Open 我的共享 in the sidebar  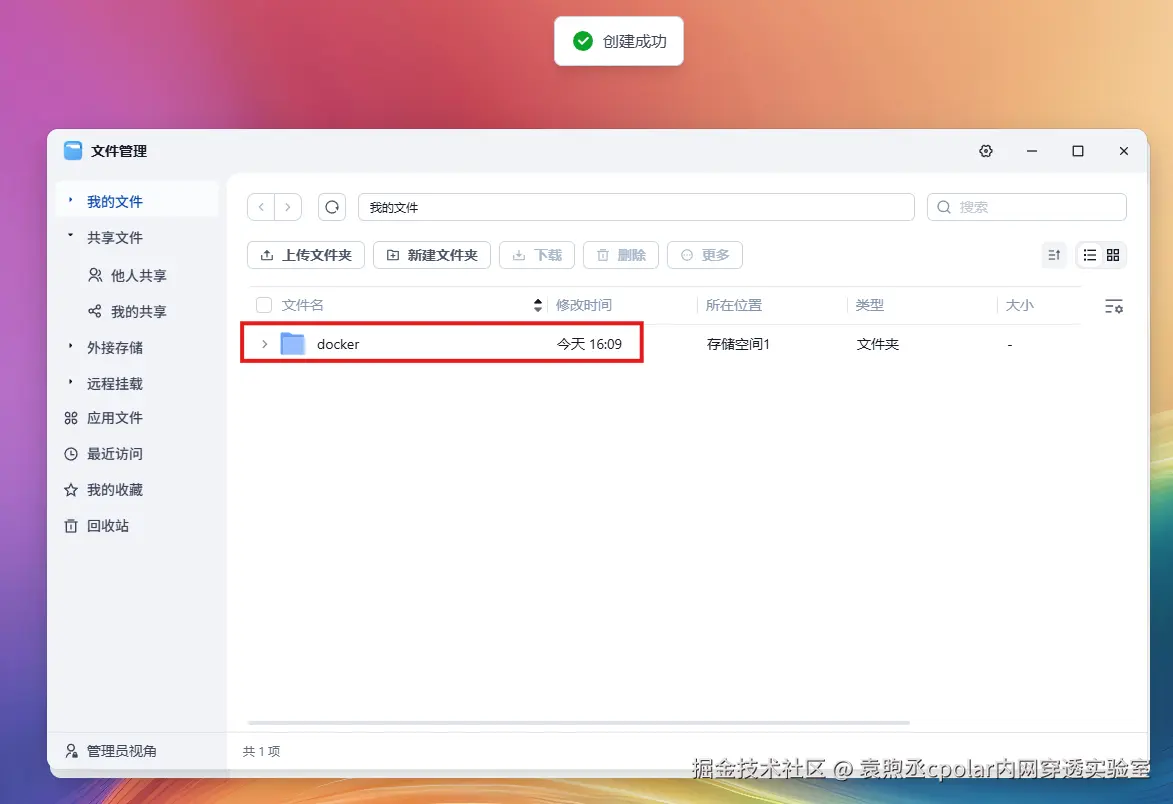click(x=127, y=311)
